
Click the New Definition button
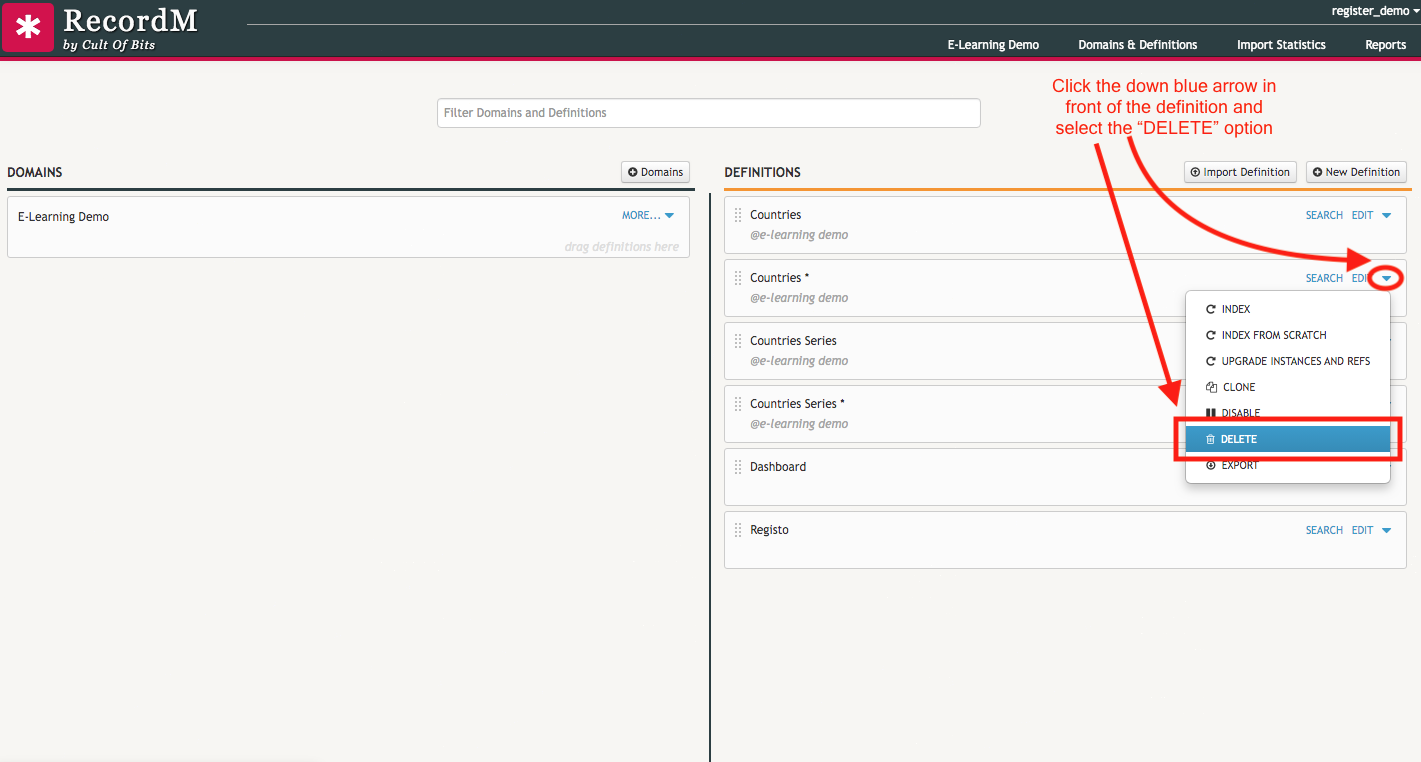point(1356,172)
